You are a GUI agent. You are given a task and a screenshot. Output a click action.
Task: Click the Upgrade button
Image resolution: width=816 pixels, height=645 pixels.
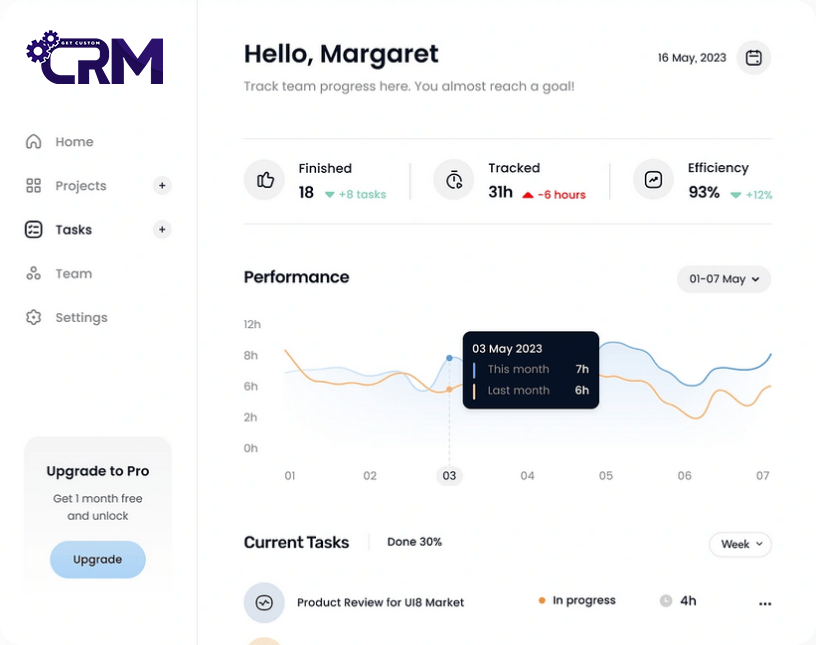pyautogui.click(x=98, y=560)
